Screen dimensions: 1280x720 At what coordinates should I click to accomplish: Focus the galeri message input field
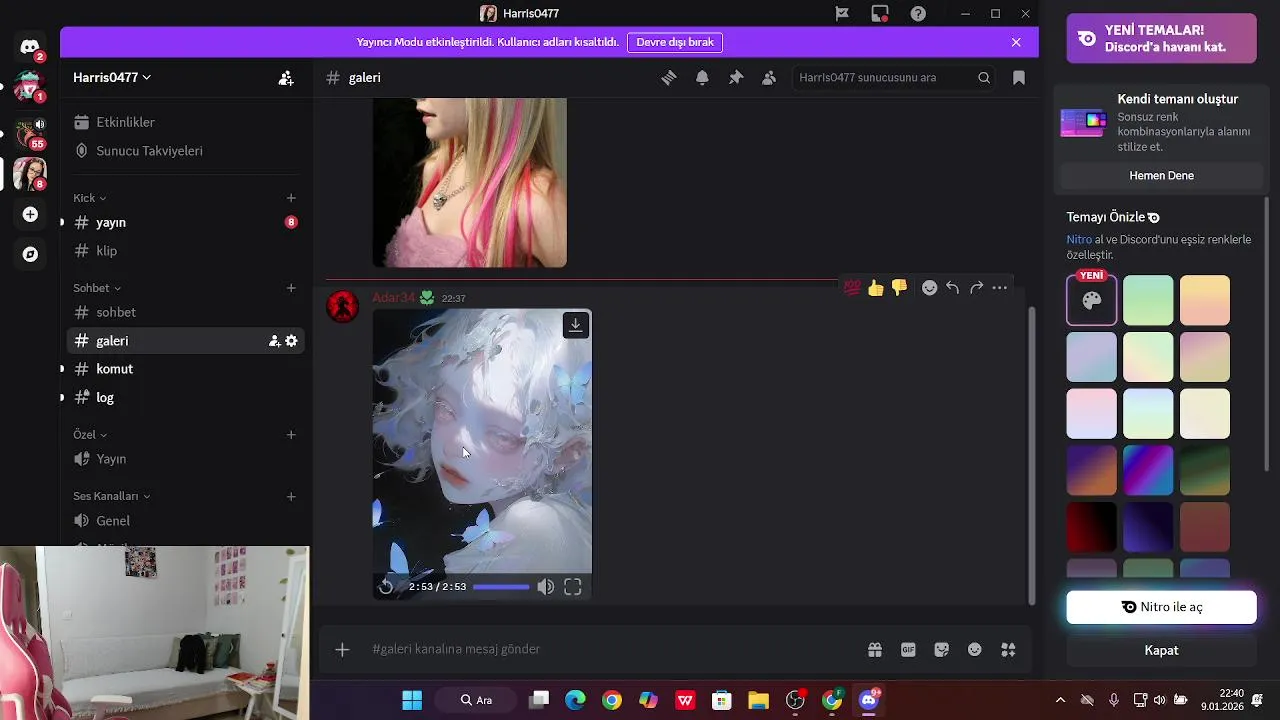610,650
